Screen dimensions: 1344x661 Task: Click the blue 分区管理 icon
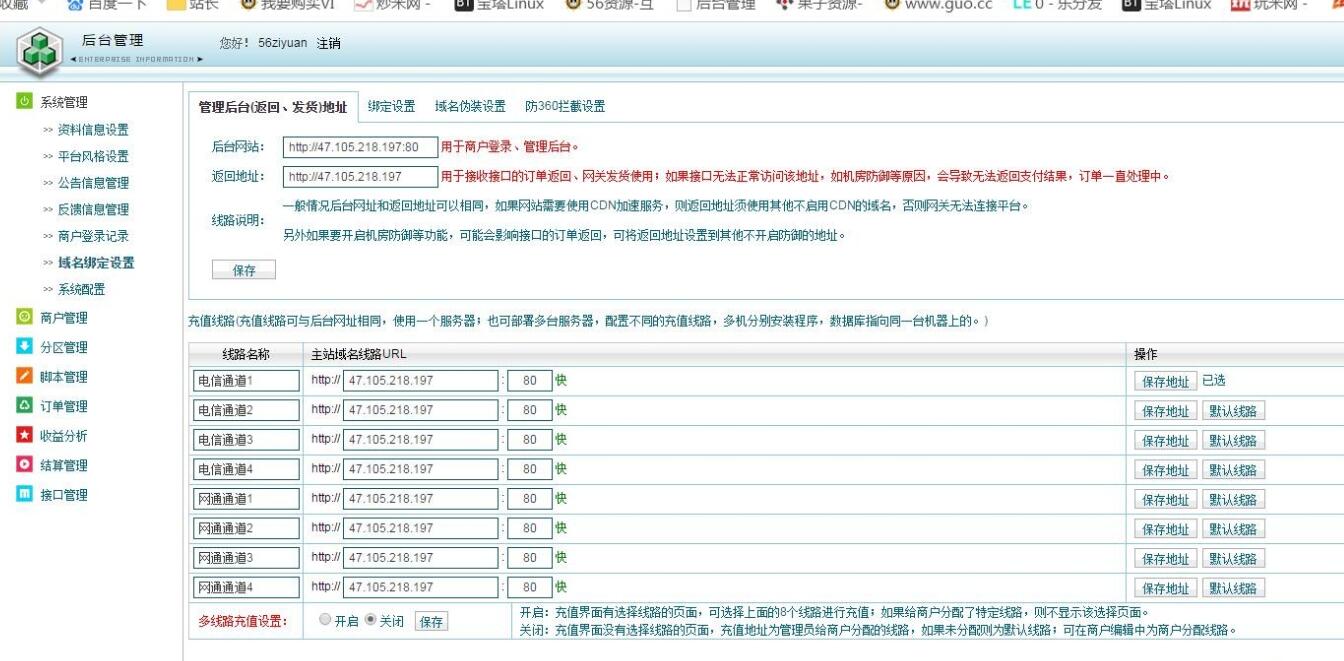[x=25, y=347]
